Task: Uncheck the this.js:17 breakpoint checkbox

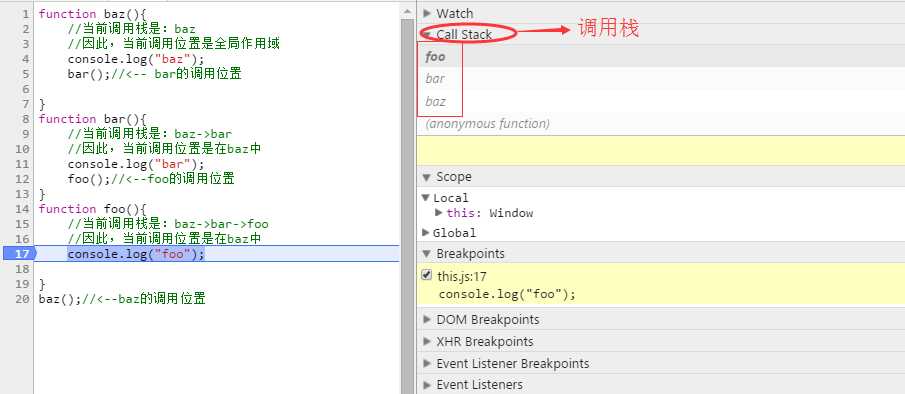Action: coord(427,275)
